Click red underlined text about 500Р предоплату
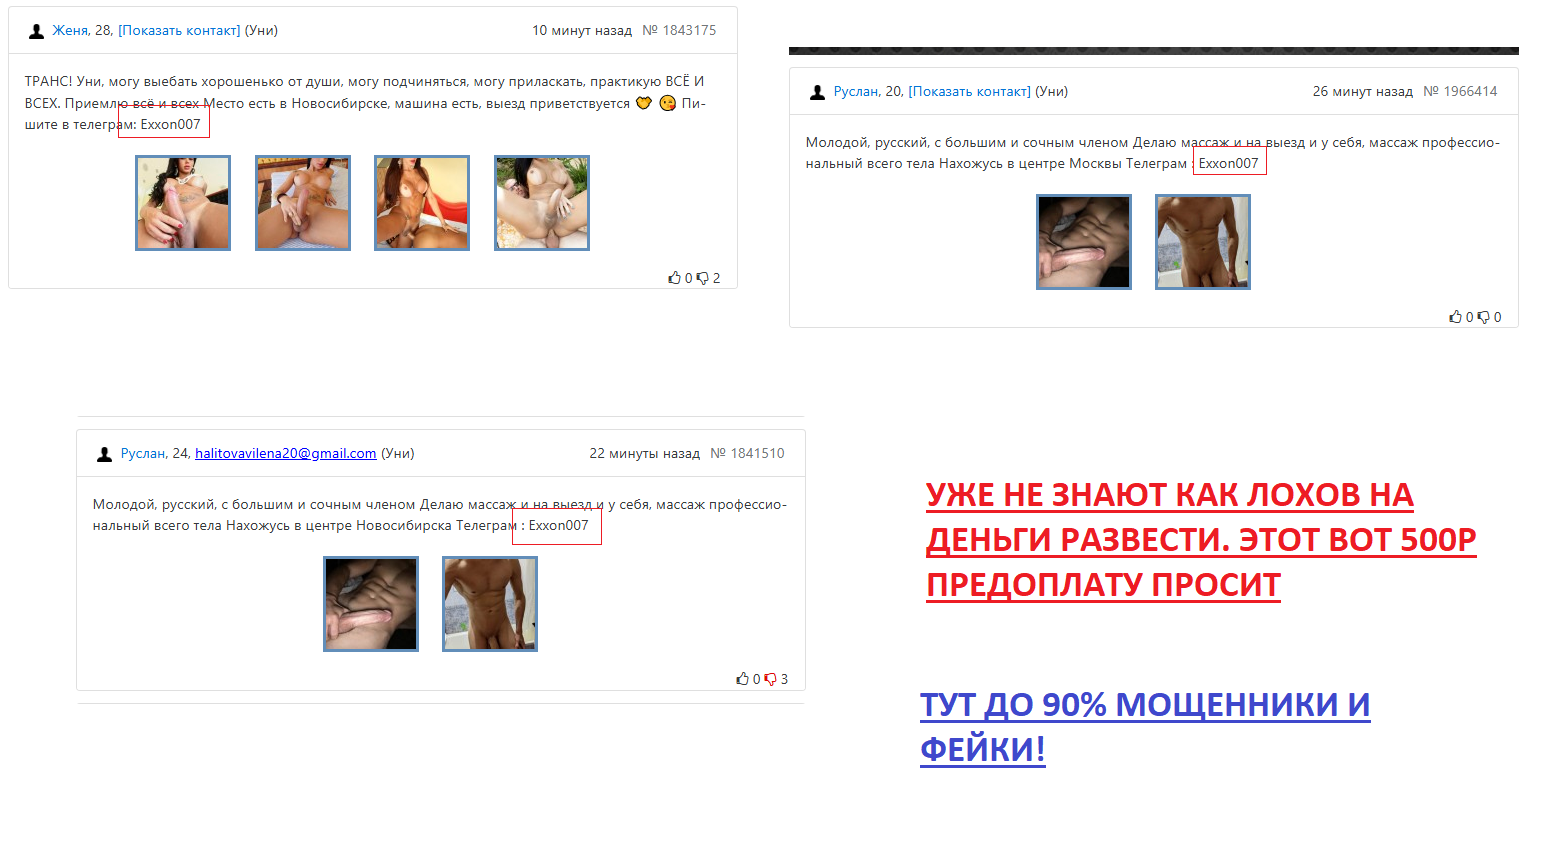Image resolution: width=1567 pixels, height=841 pixels. coord(1200,539)
